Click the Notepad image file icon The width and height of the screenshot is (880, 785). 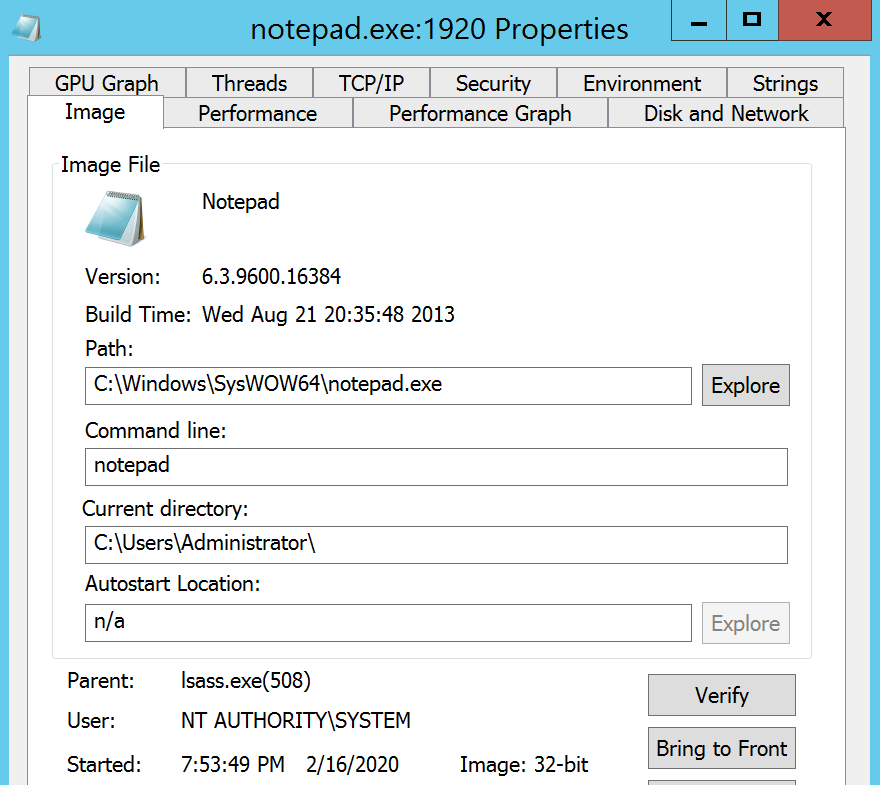[113, 217]
